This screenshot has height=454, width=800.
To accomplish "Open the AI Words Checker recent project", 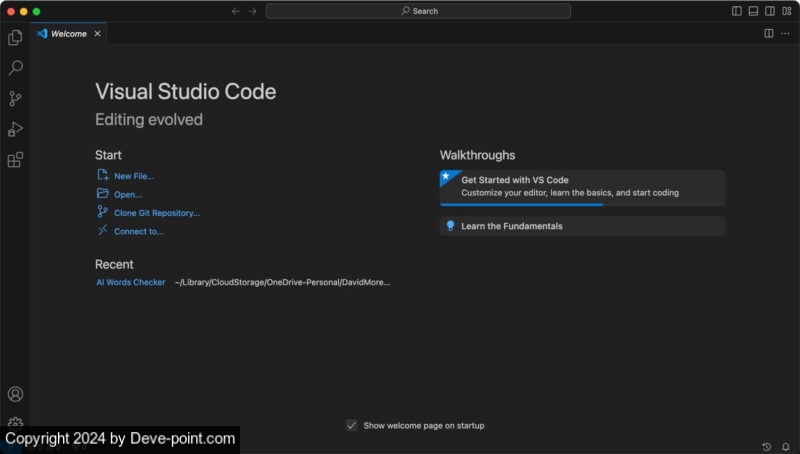I will pos(130,282).
